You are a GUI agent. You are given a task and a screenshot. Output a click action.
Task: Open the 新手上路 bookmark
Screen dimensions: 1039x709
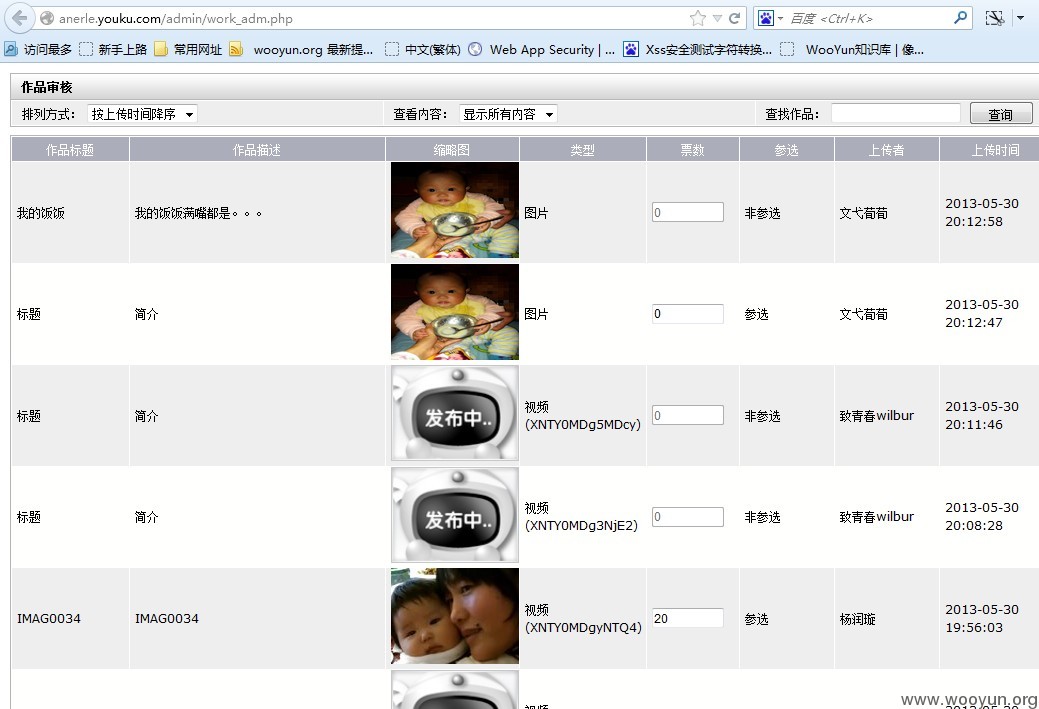click(x=113, y=50)
